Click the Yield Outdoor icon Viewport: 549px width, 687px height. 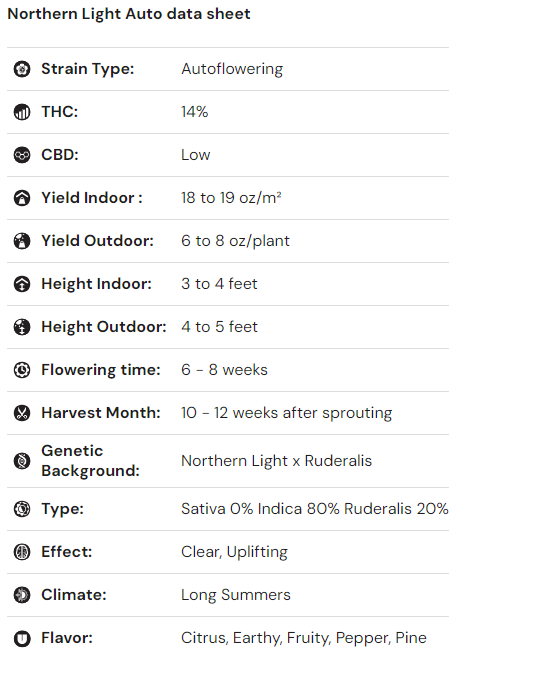coord(22,241)
